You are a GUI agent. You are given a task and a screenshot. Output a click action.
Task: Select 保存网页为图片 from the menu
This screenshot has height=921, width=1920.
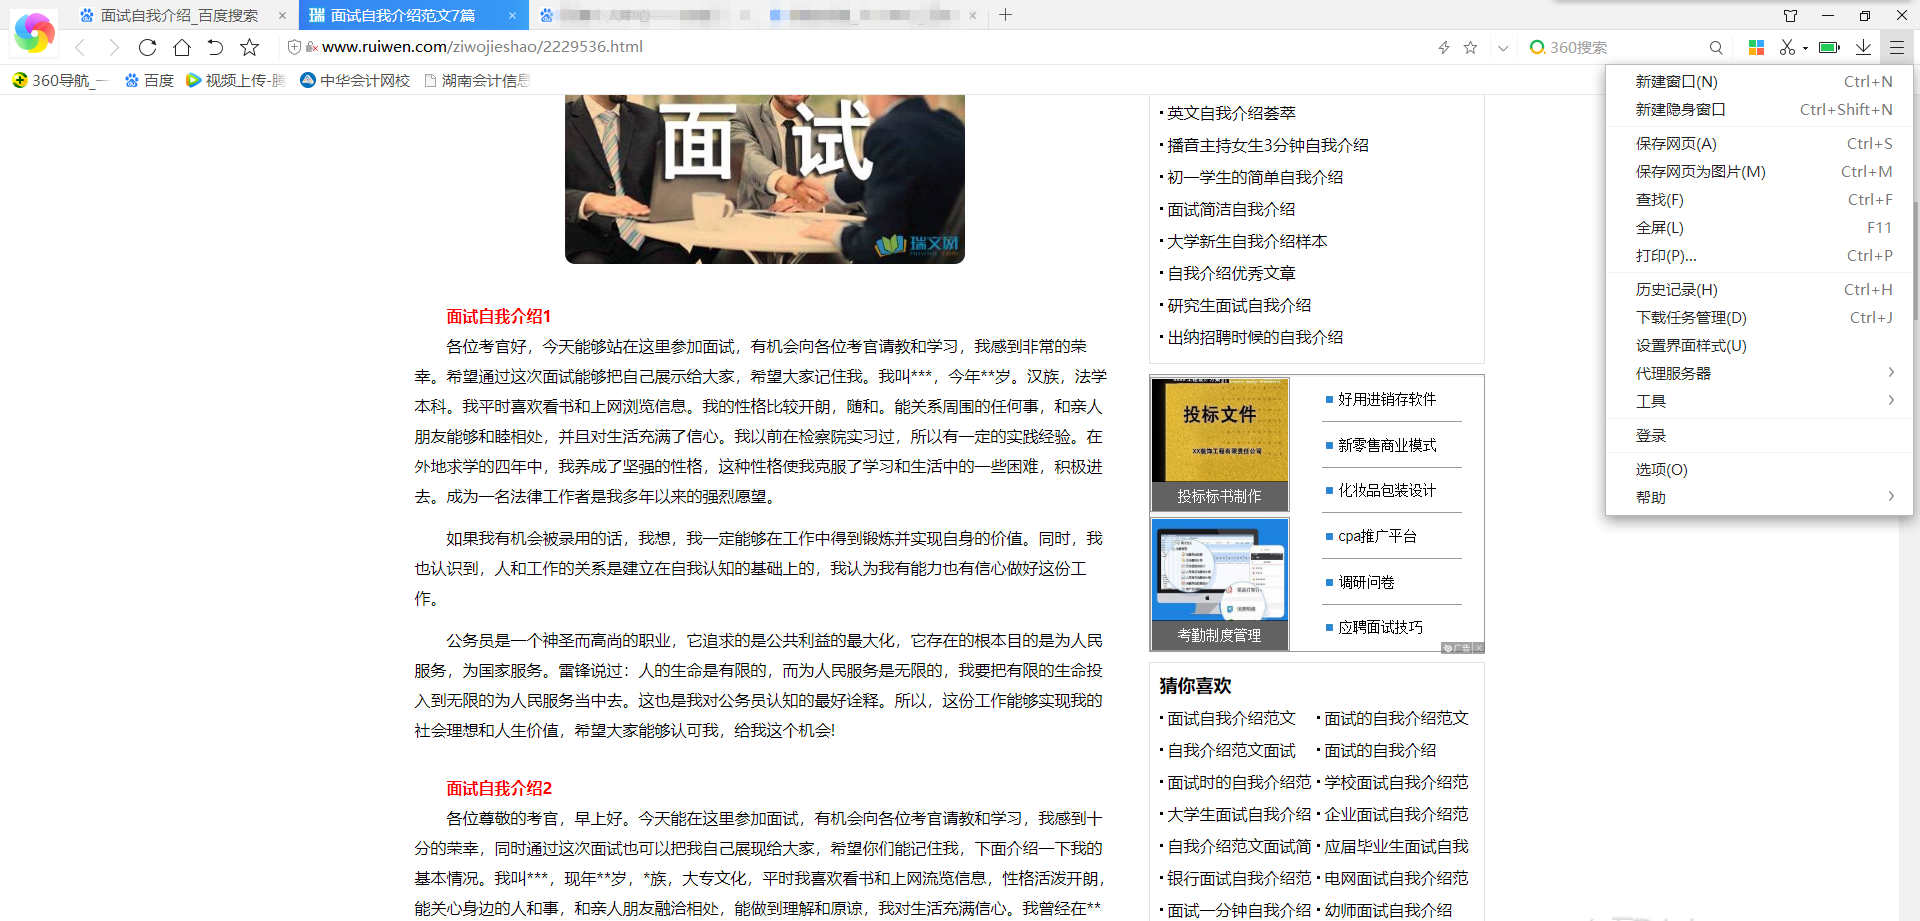pyautogui.click(x=1700, y=172)
